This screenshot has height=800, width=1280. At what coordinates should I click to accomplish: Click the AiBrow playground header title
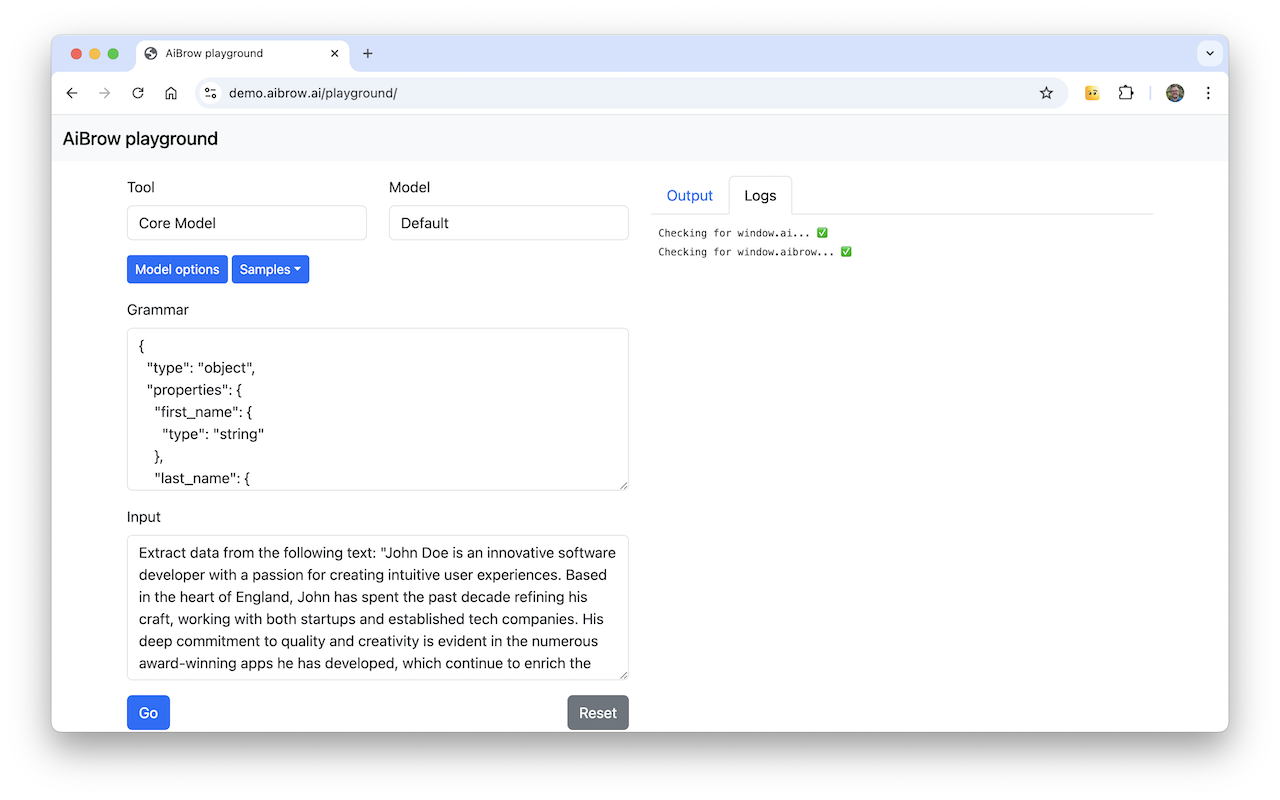pos(140,139)
